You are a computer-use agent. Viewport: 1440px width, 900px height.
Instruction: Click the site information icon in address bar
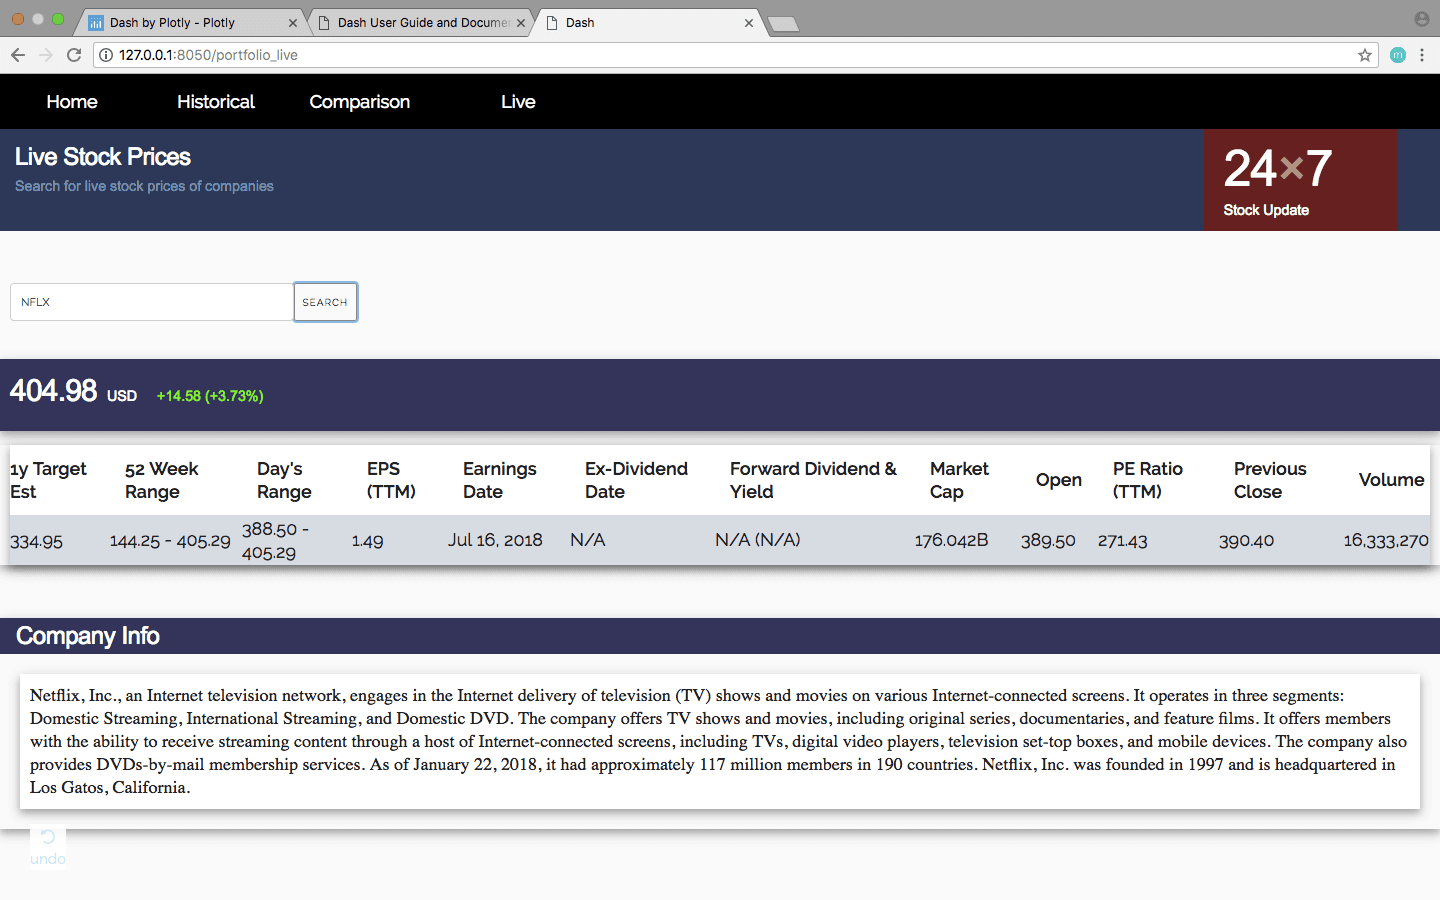107,55
